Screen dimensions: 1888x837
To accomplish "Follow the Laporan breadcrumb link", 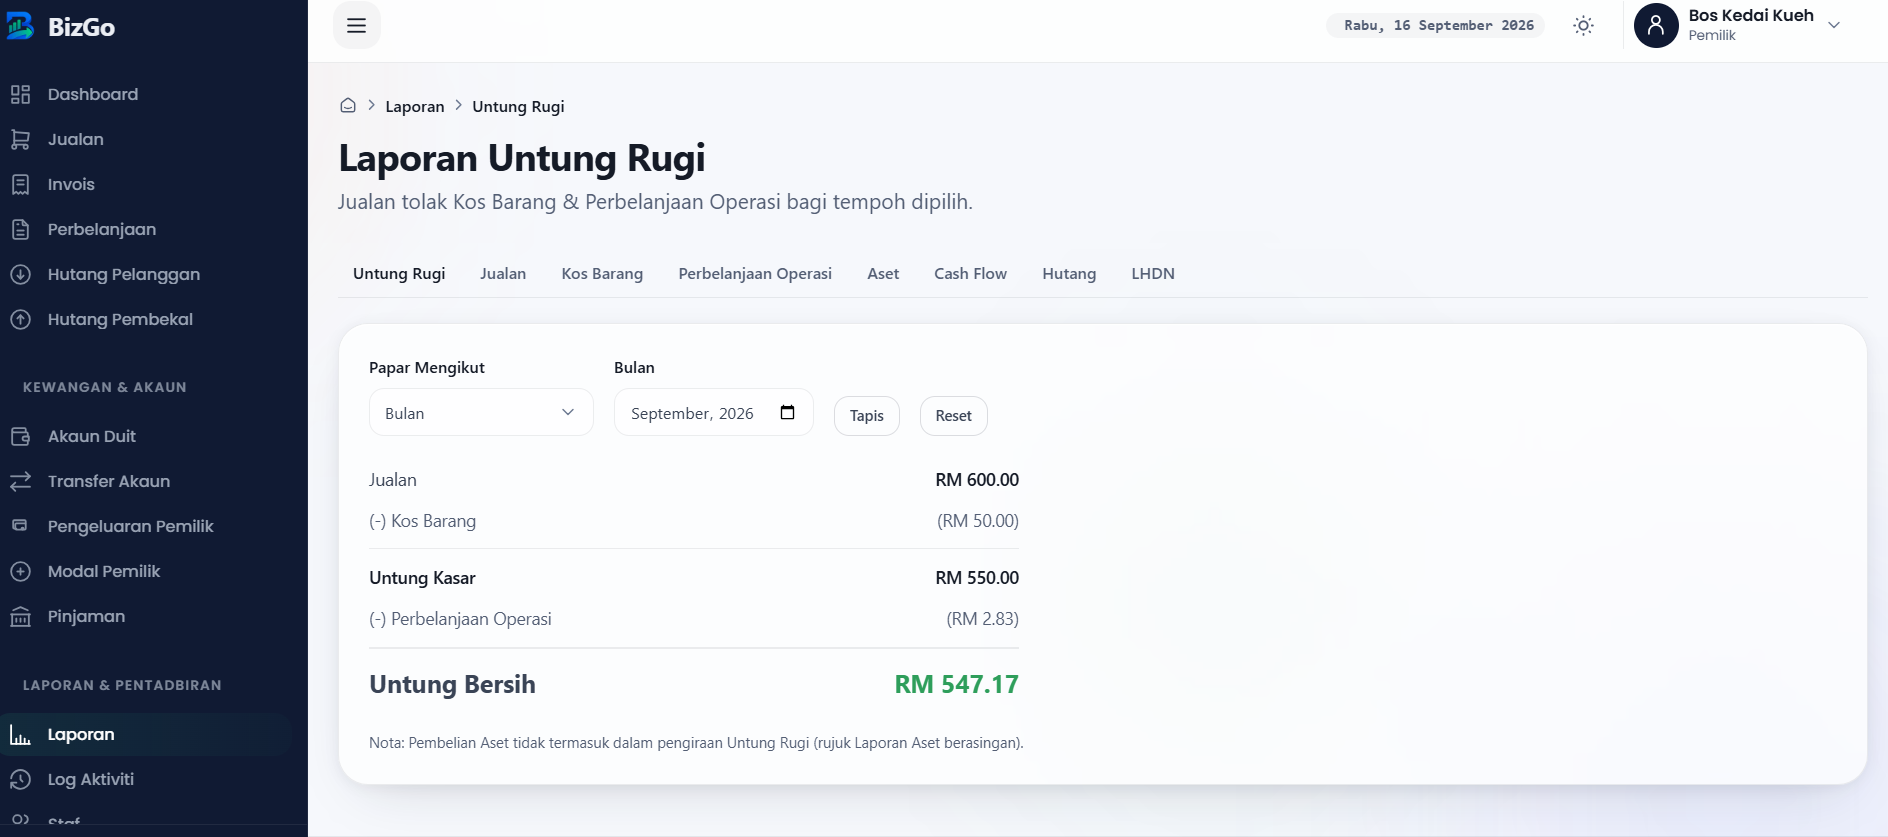I will pos(415,107).
